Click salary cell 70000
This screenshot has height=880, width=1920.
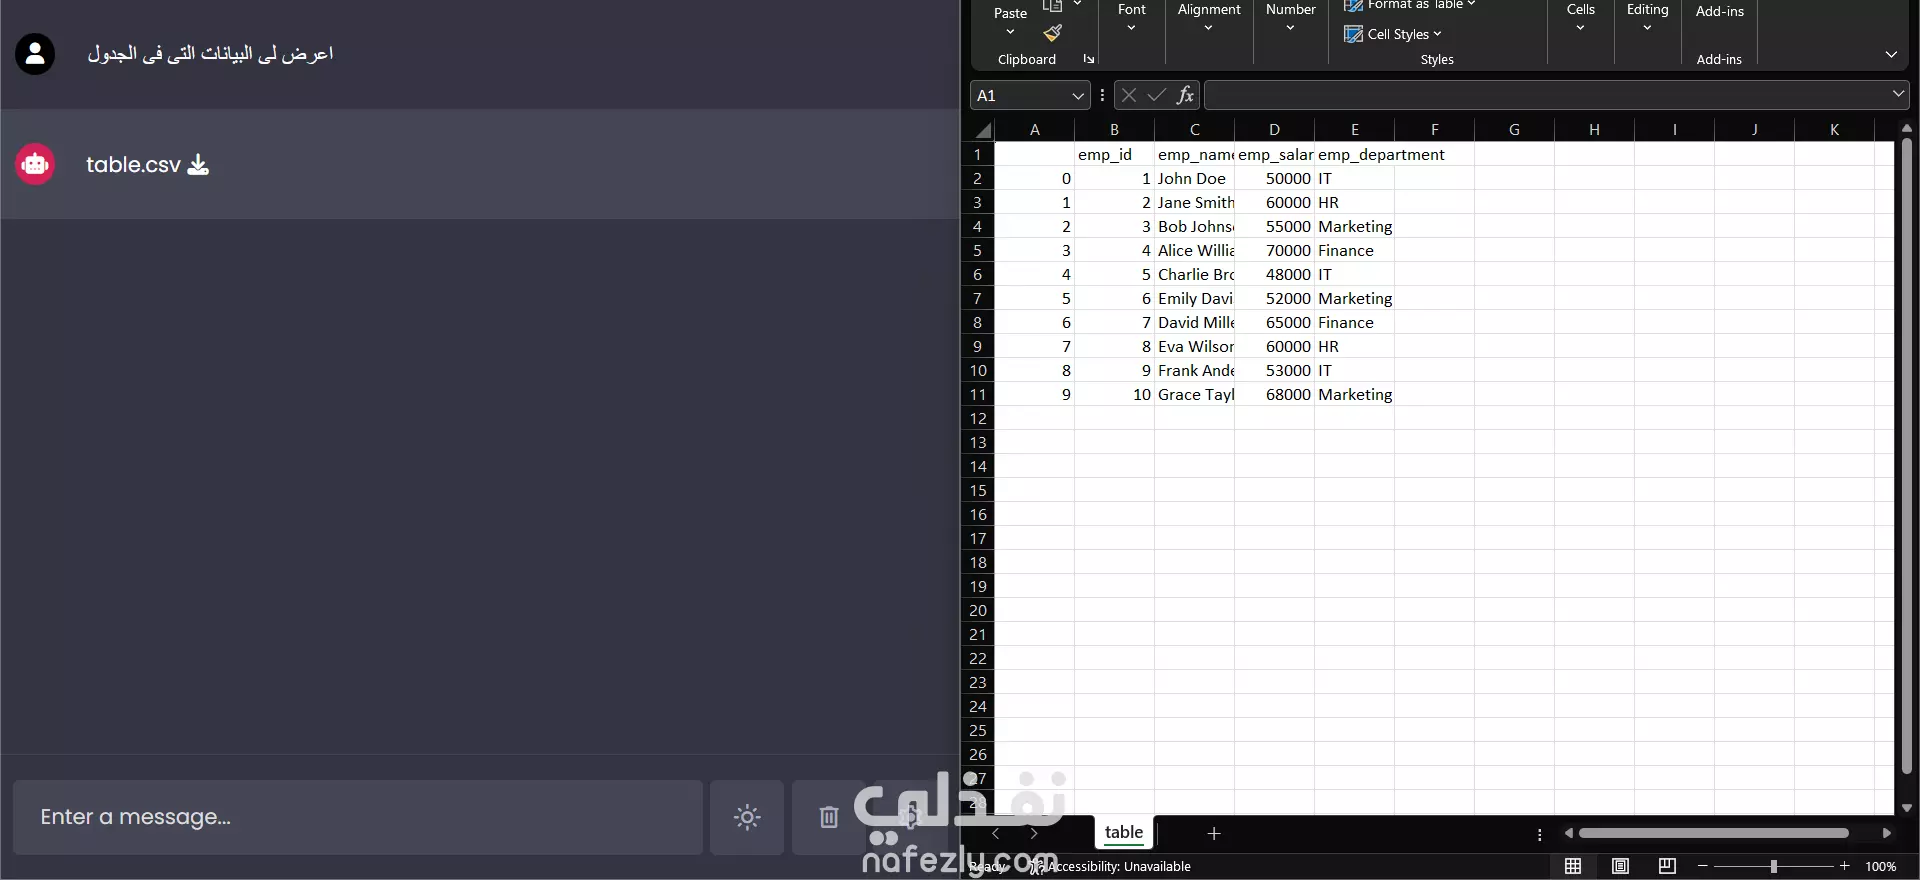tap(1274, 250)
